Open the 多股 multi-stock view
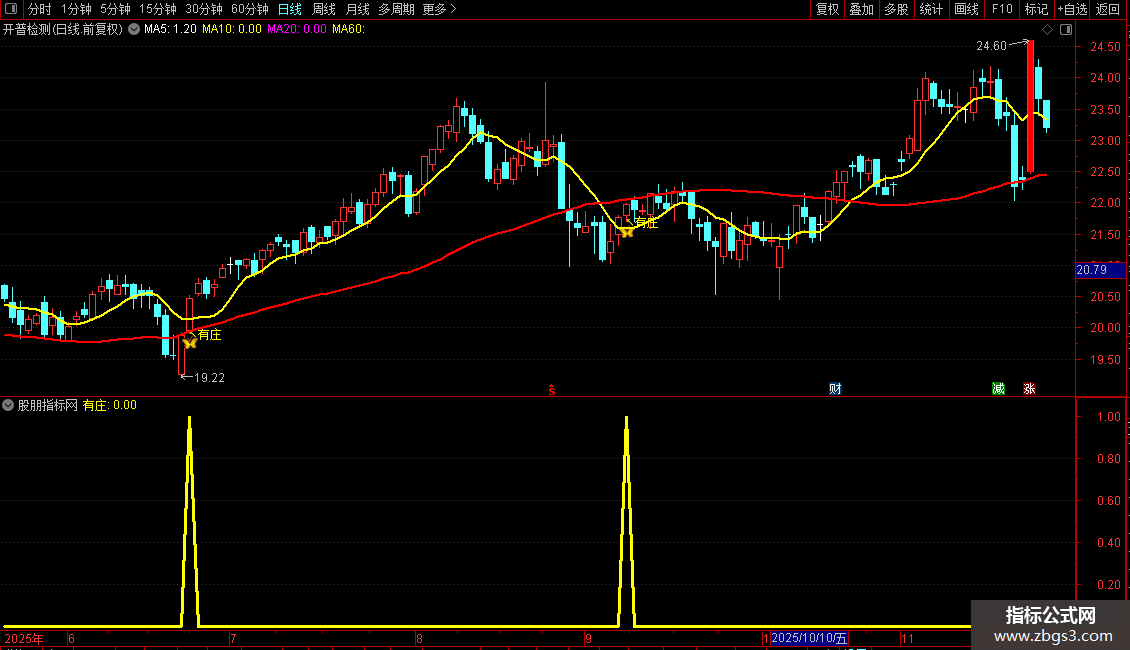The image size is (1130, 650). click(896, 9)
